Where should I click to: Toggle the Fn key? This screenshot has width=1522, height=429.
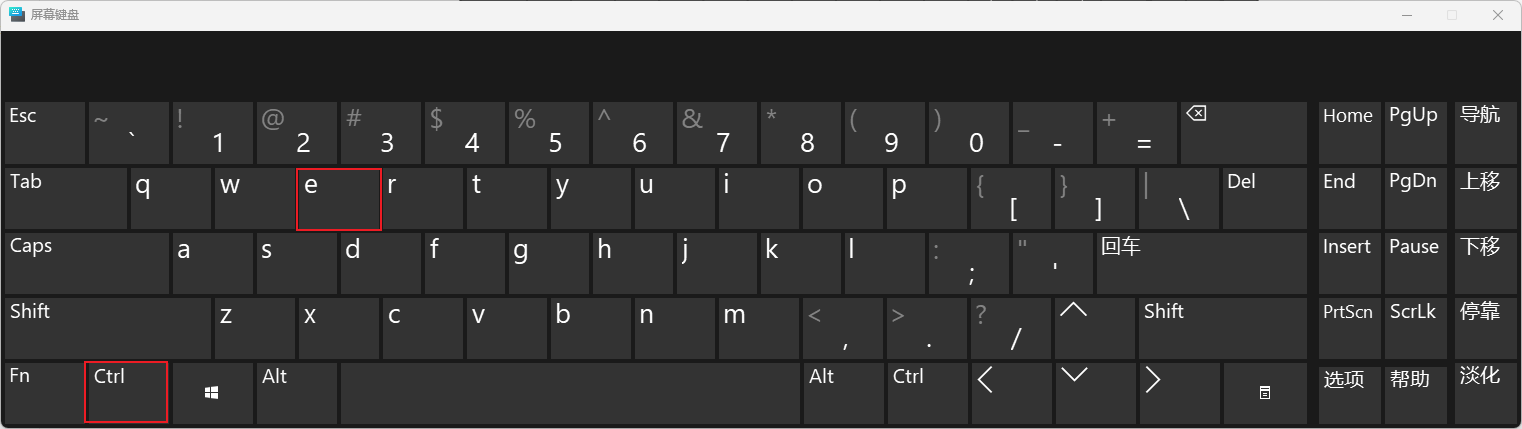click(44, 393)
